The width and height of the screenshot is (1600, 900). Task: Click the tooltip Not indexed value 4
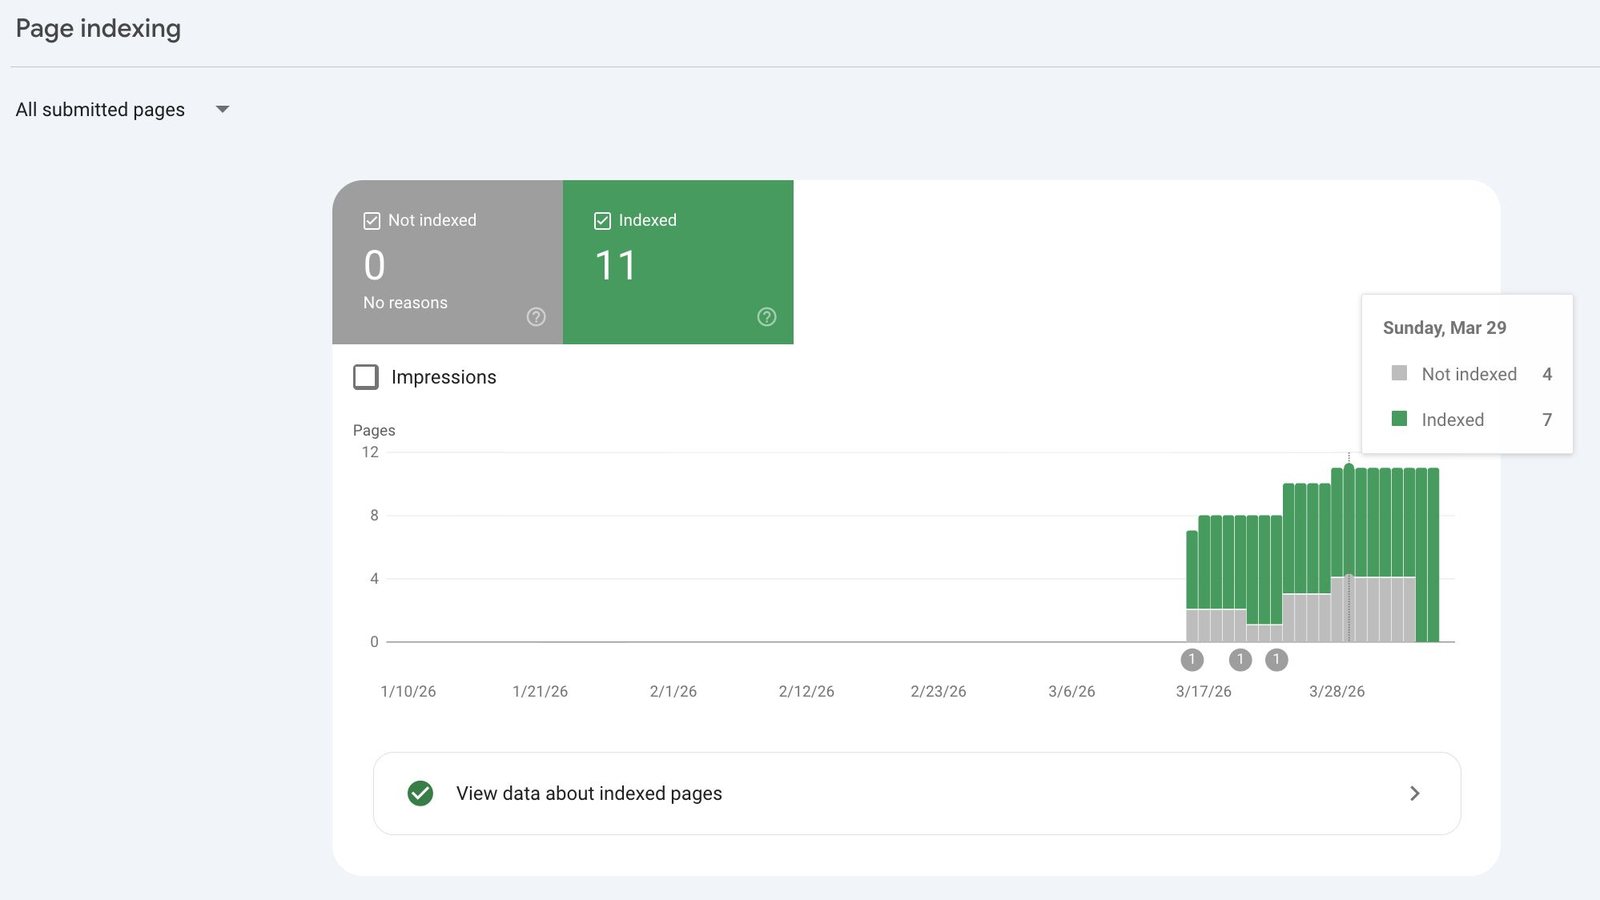tap(1547, 374)
